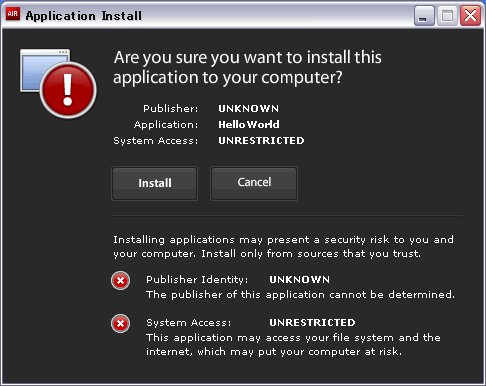This screenshot has height=386, width=486.
Task: Click 'publisher cannot be determined' description
Action: pos(300,294)
